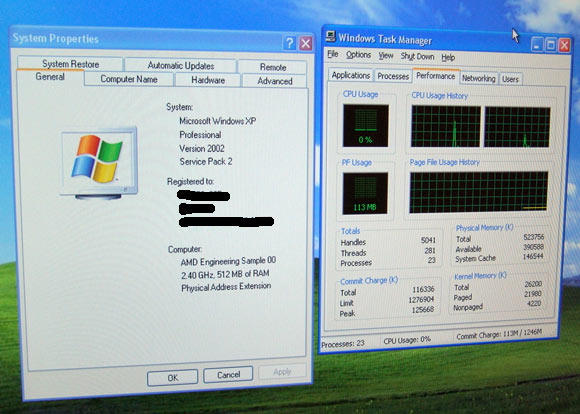Click the Windows Task Manager title bar icon
Viewport: 580px width, 414px height.
330,36
